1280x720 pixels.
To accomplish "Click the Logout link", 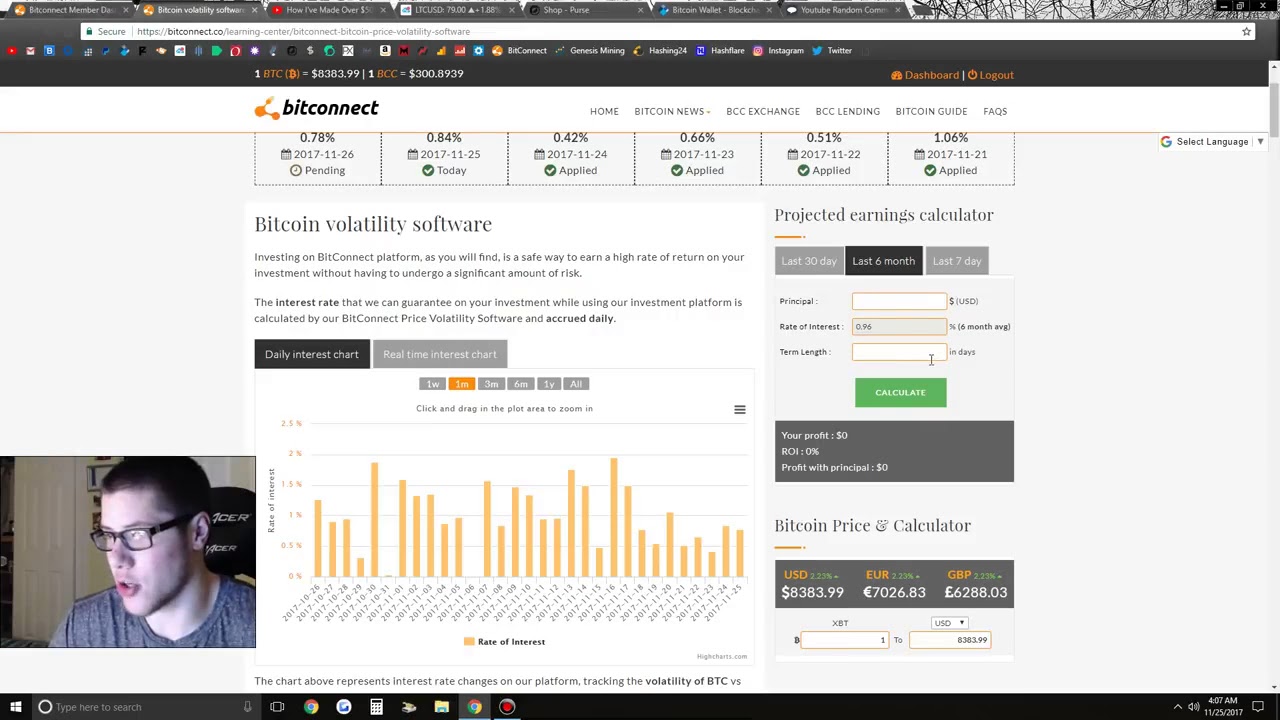I will 990,75.
